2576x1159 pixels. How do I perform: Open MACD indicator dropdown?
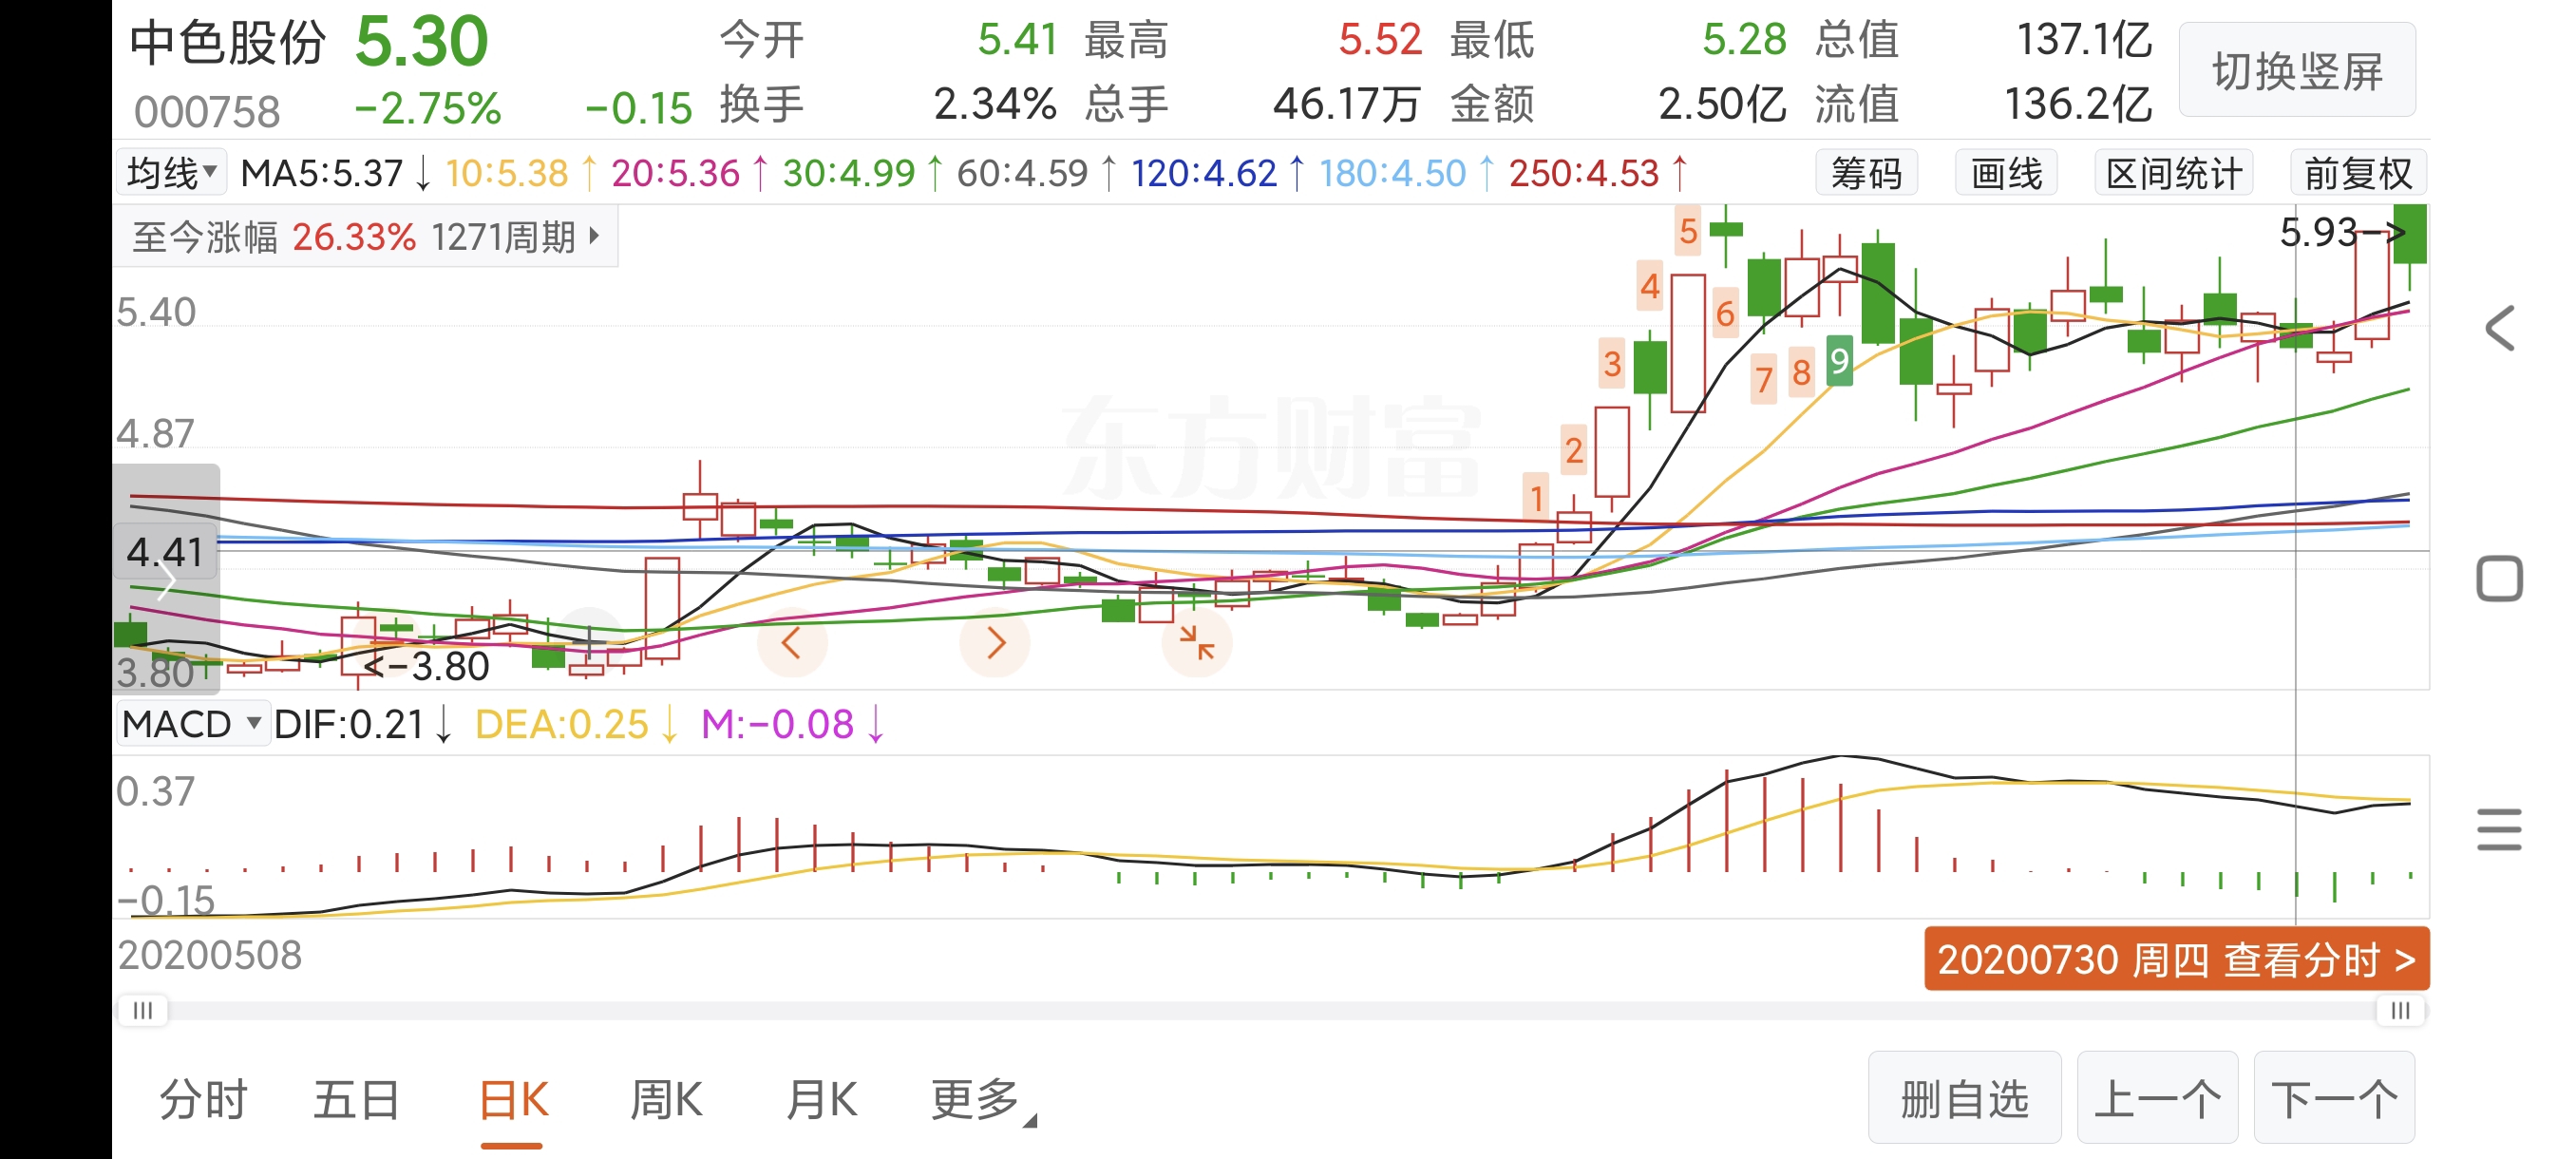192,724
